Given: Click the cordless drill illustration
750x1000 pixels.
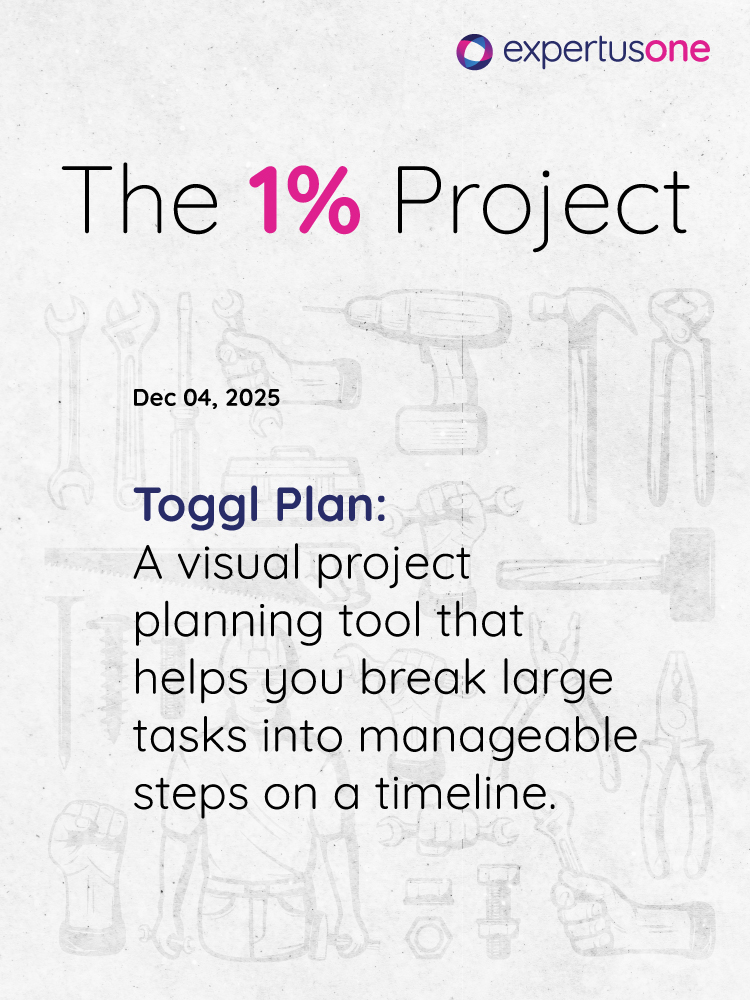Looking at the screenshot, I should click(x=438, y=372).
